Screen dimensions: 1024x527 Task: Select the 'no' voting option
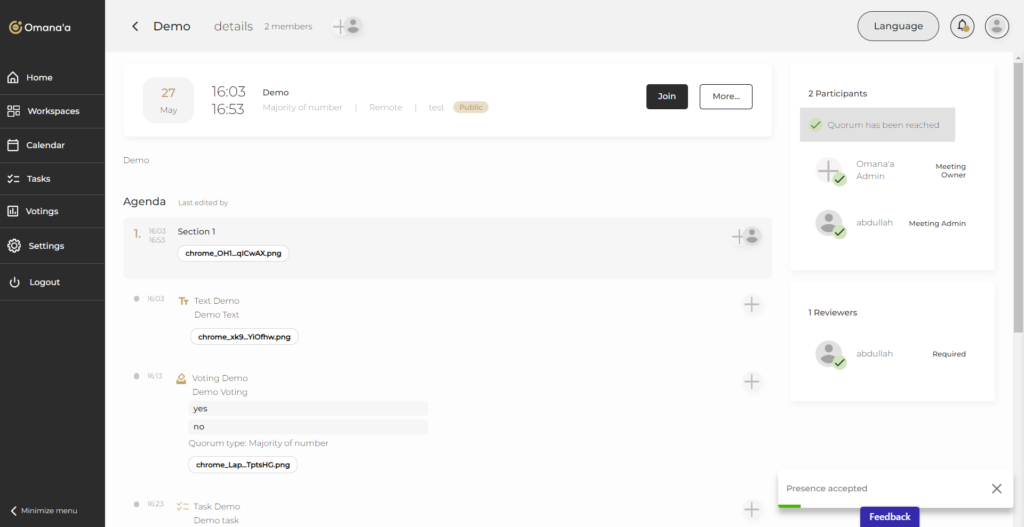(308, 426)
